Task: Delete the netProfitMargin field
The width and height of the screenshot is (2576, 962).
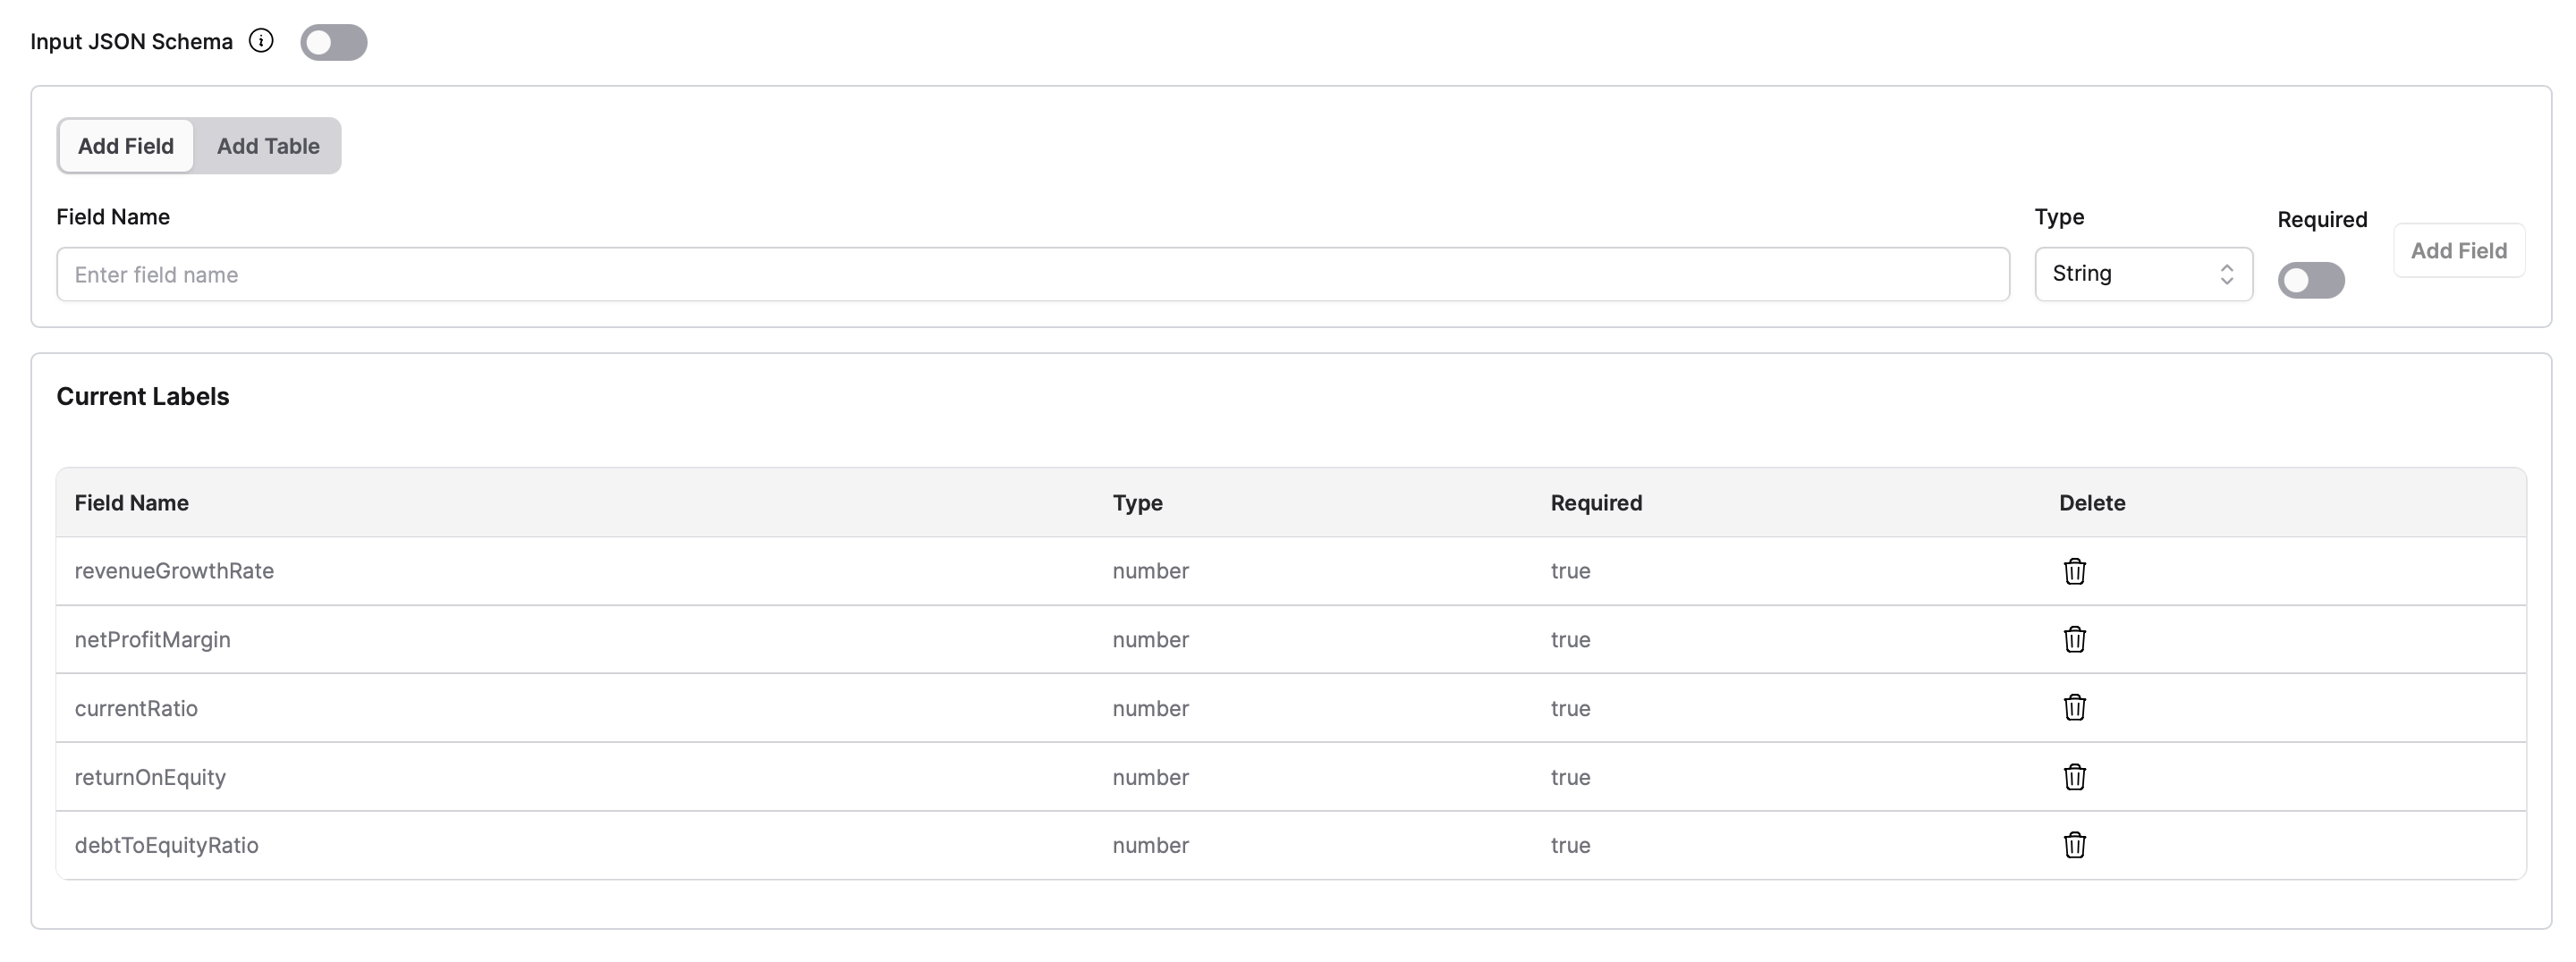Action: 2074,639
